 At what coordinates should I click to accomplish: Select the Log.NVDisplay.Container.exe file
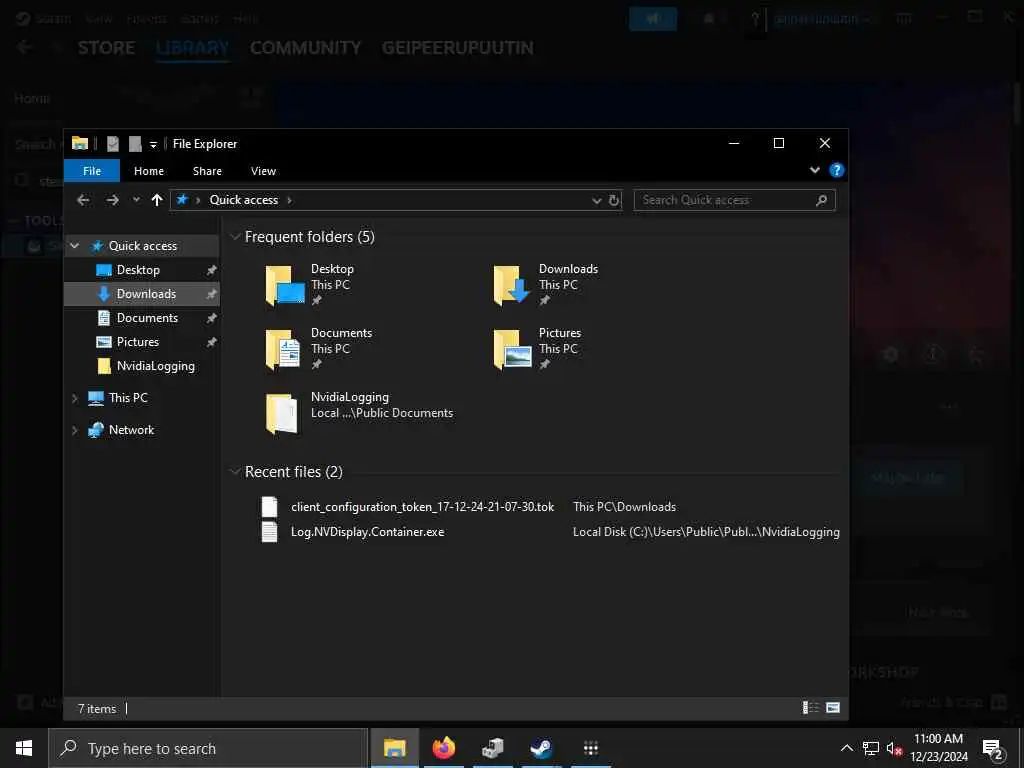pyautogui.click(x=367, y=532)
